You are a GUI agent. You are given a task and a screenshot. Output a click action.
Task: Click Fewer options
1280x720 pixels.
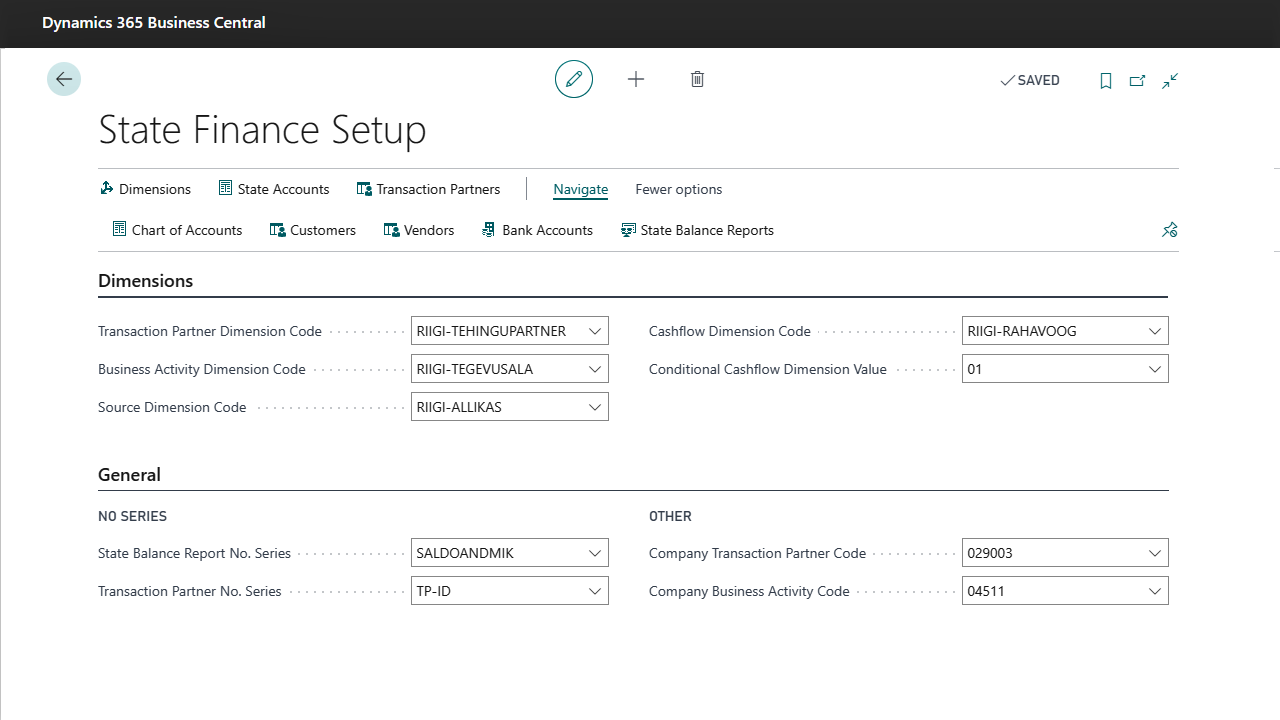[x=678, y=189]
